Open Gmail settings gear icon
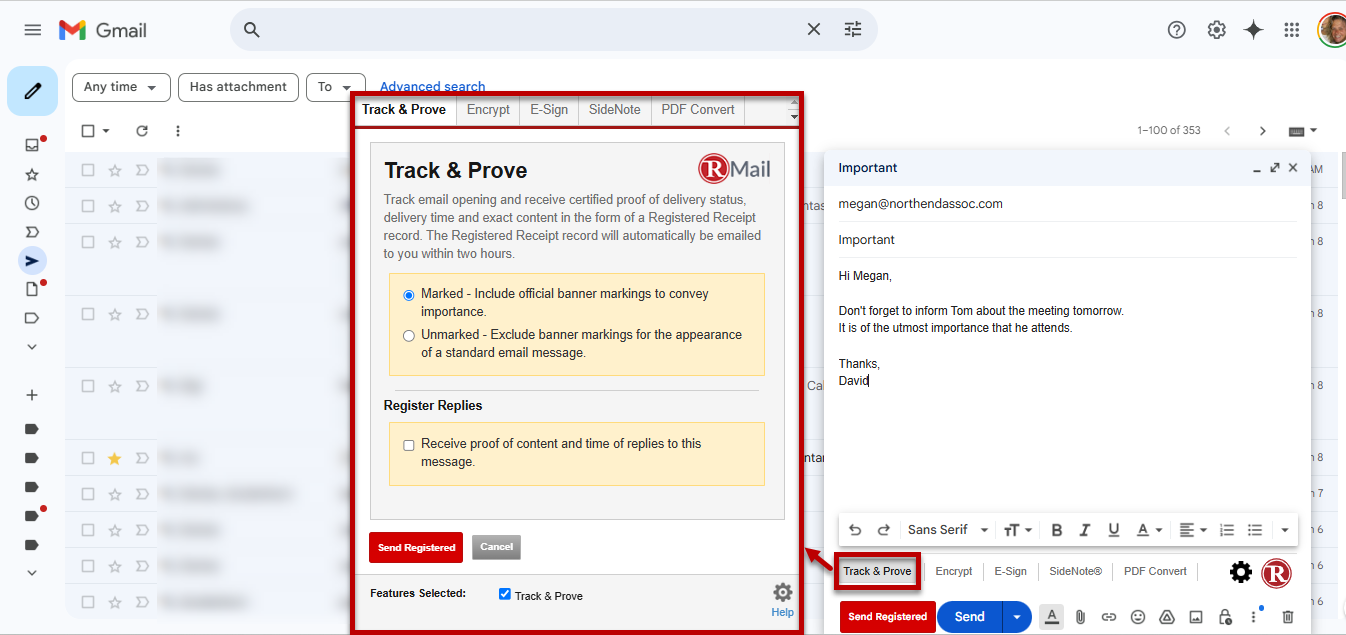 coord(1216,30)
